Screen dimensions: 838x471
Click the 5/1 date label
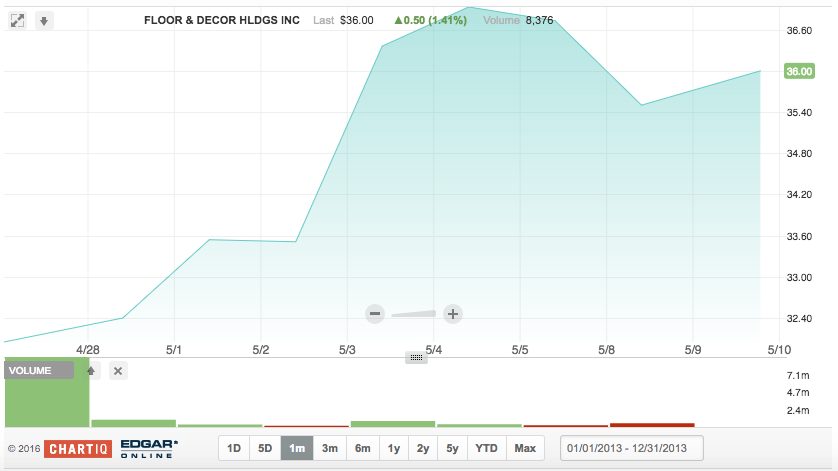tap(174, 350)
